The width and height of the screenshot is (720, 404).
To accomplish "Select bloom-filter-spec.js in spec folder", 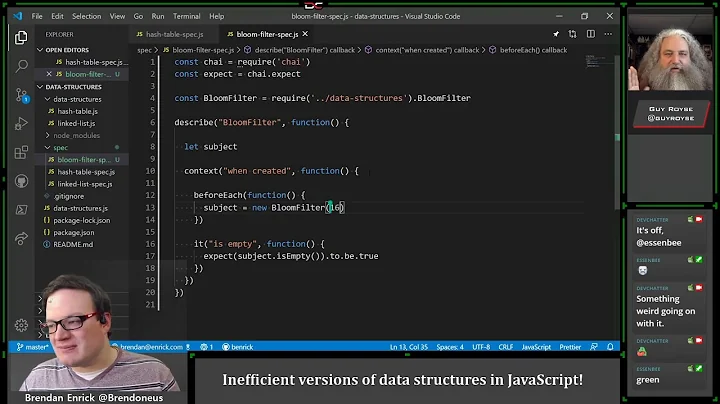I will pos(82,160).
